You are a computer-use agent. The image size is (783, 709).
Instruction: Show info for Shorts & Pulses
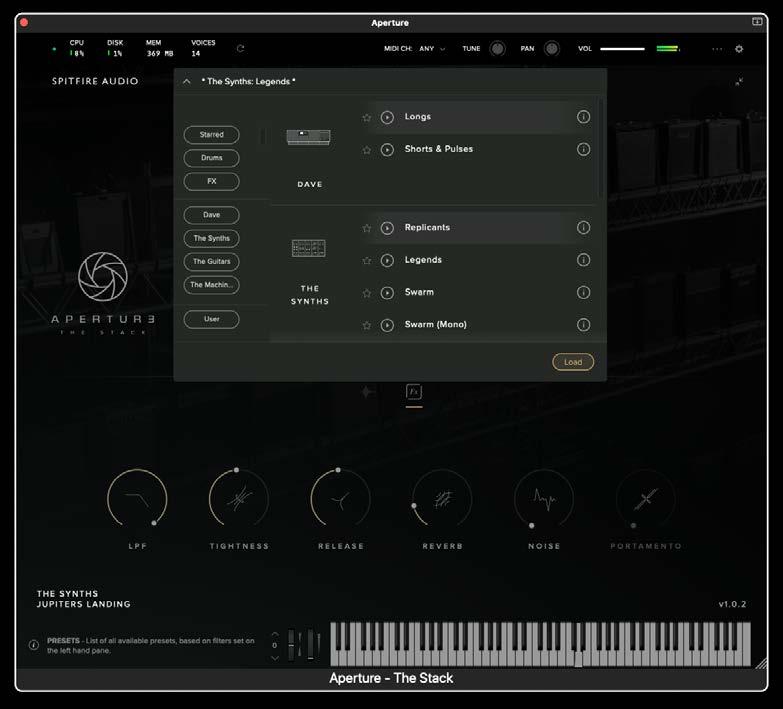pyautogui.click(x=583, y=149)
